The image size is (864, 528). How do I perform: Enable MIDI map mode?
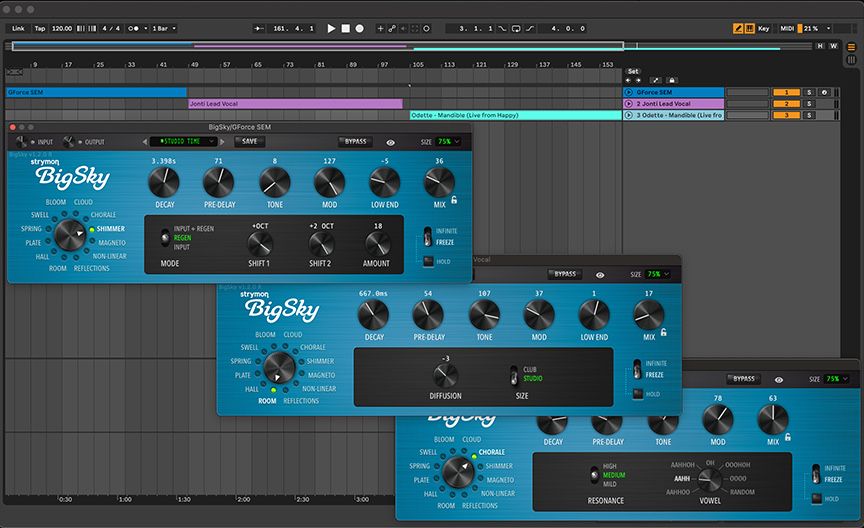point(787,28)
